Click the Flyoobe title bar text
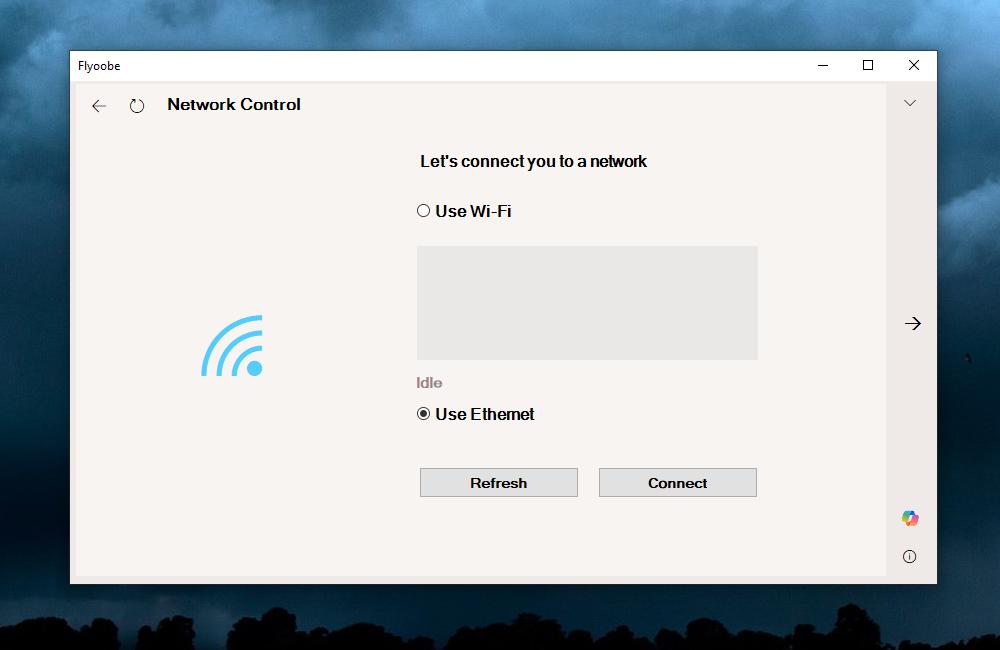Image resolution: width=1000 pixels, height=650 pixels. pyautogui.click(x=99, y=66)
